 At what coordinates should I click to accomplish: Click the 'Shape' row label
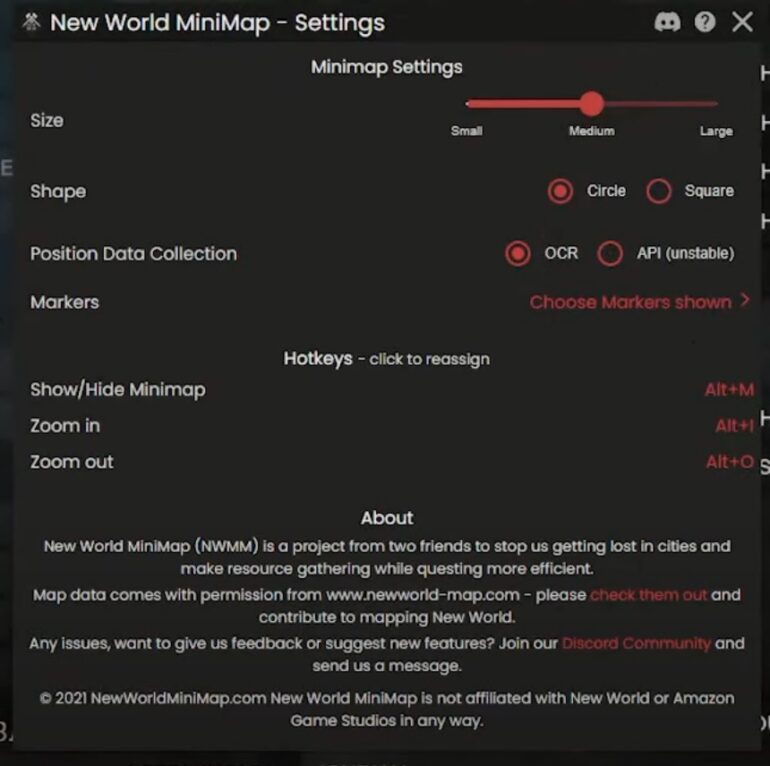click(x=58, y=192)
